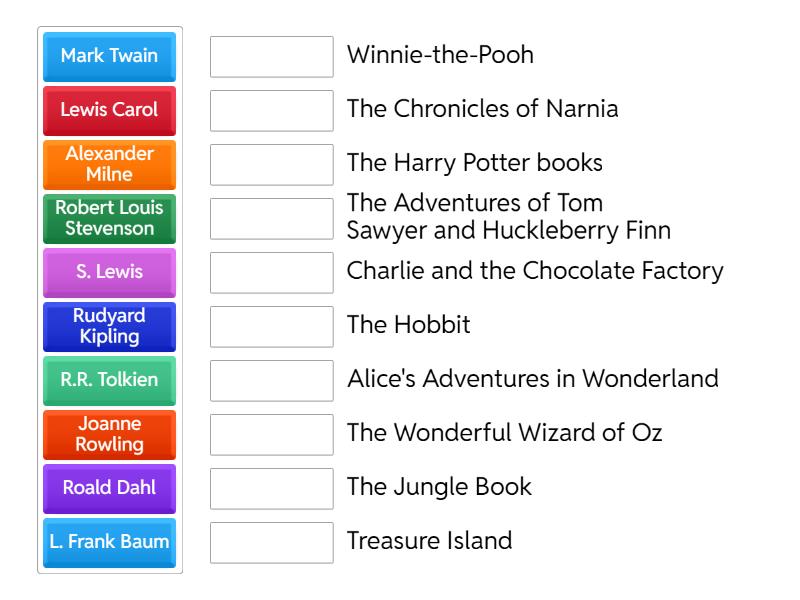The width and height of the screenshot is (800, 600).
Task: Select the slot for Wonderful Wizard of Oz
Action: pos(271,434)
